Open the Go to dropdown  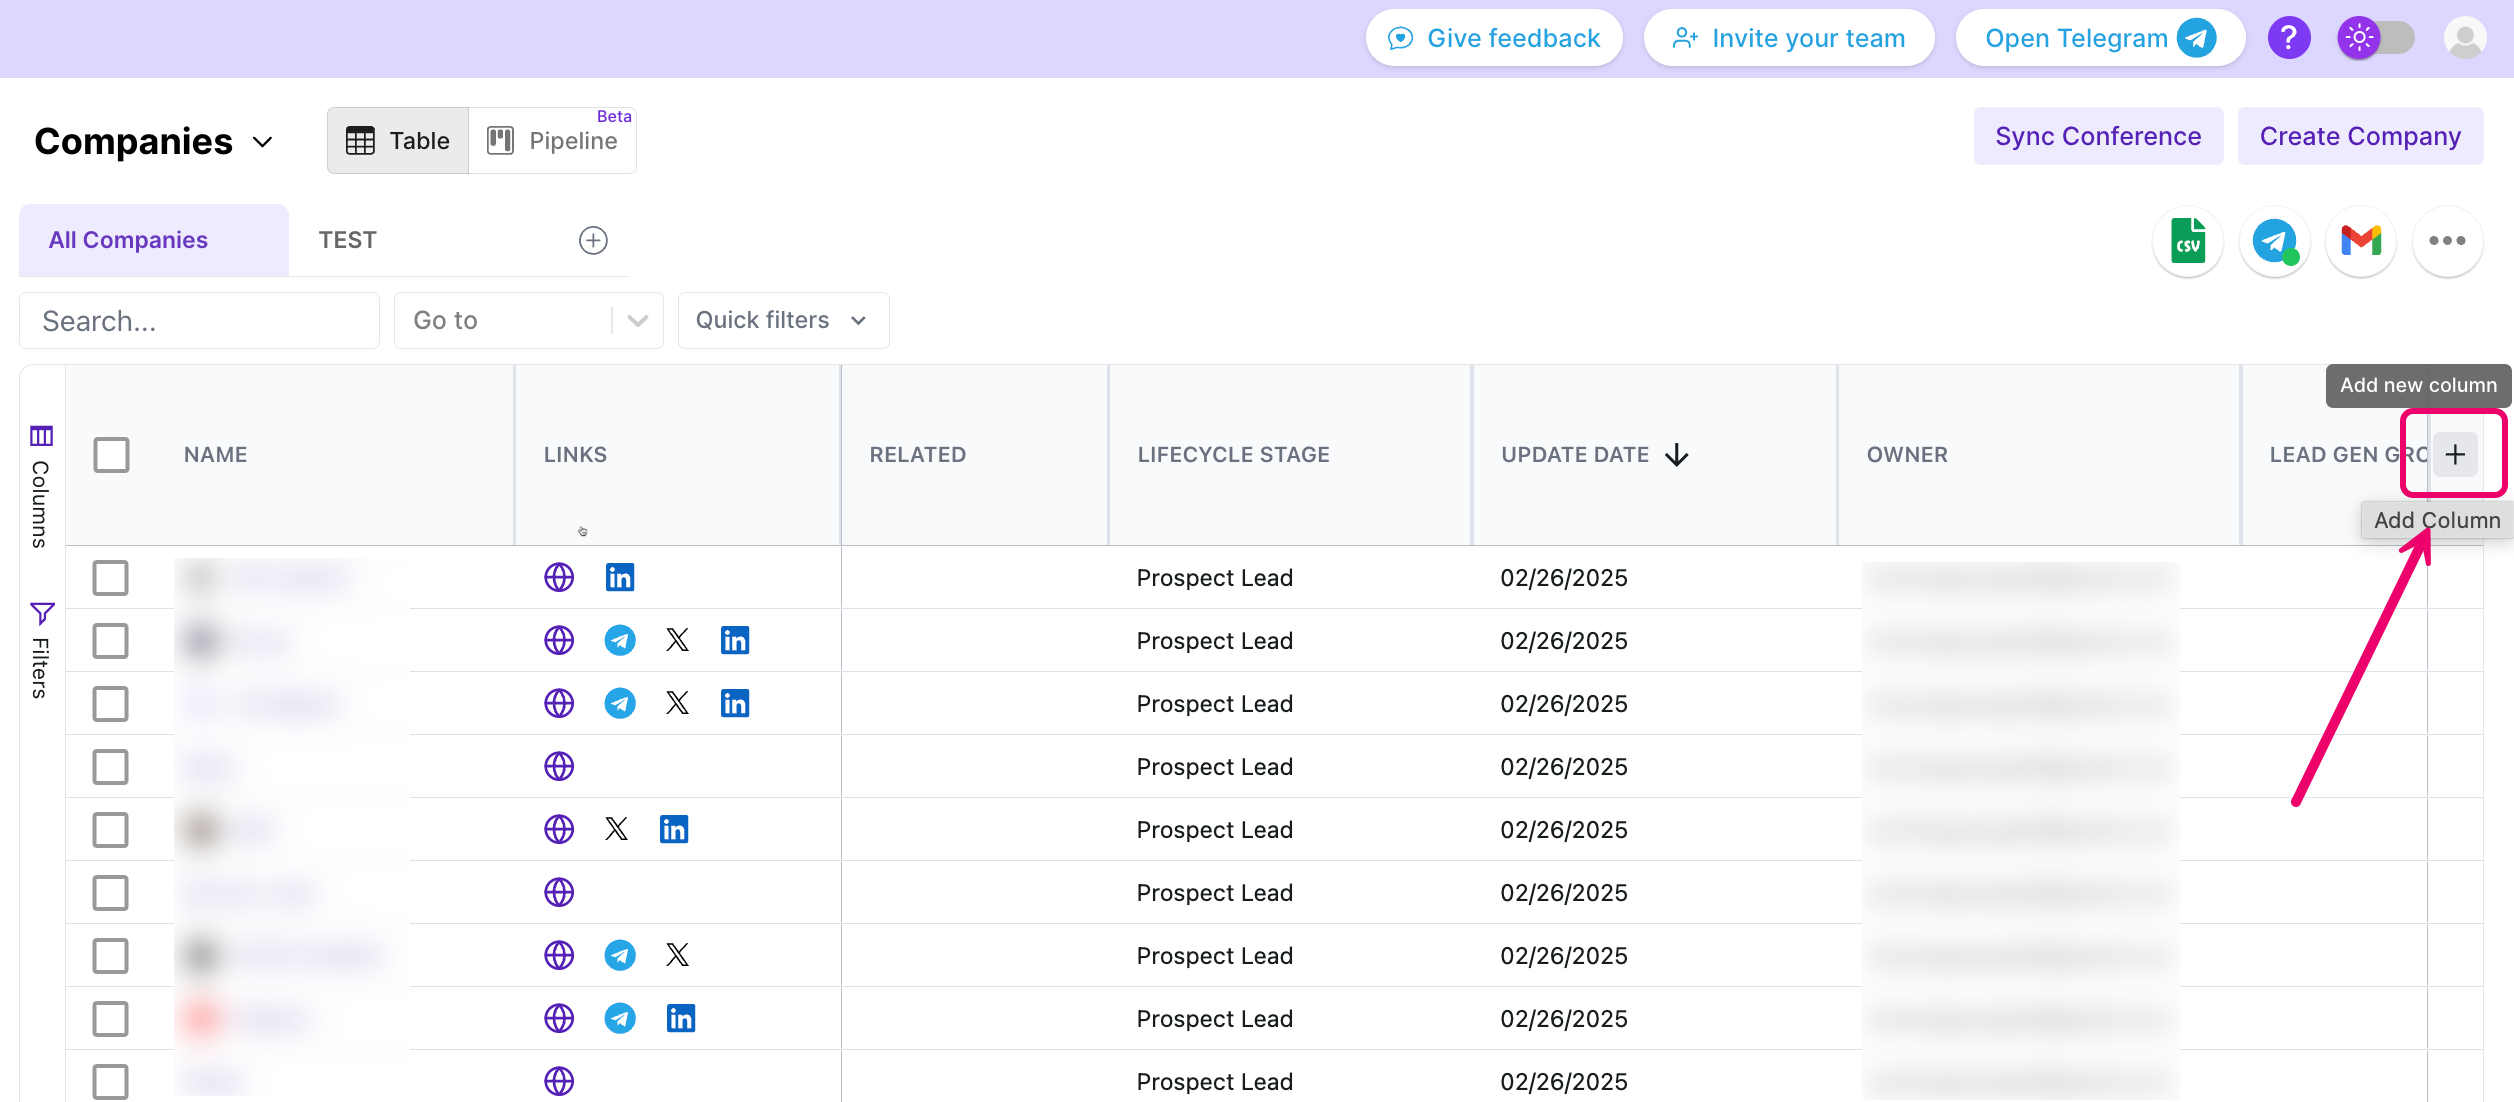point(529,320)
